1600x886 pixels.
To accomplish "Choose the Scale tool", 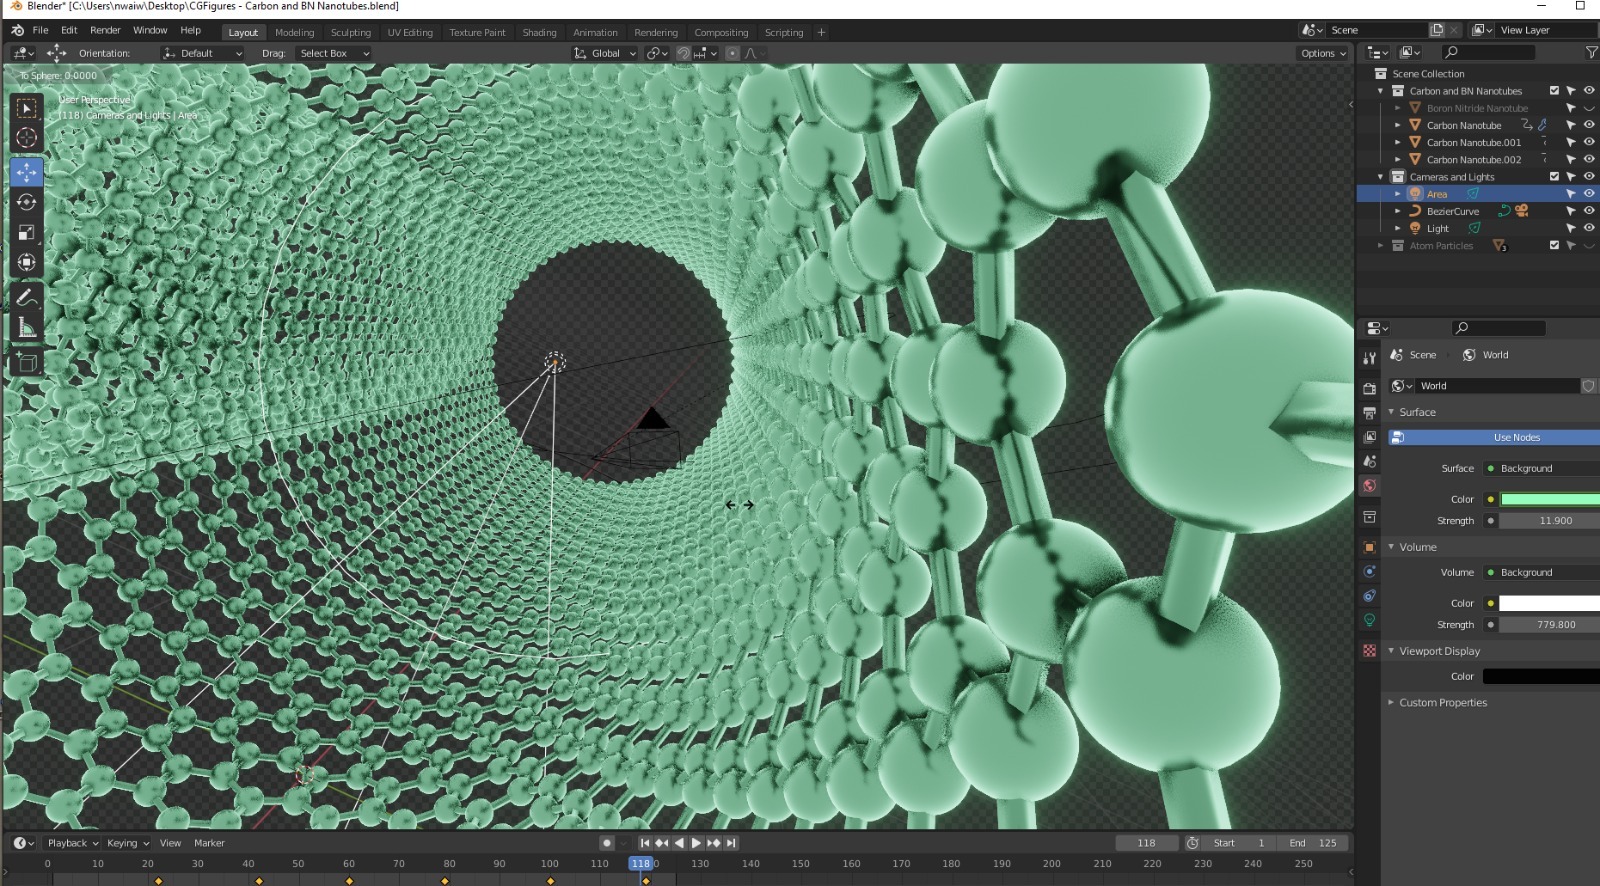I will pos(27,232).
